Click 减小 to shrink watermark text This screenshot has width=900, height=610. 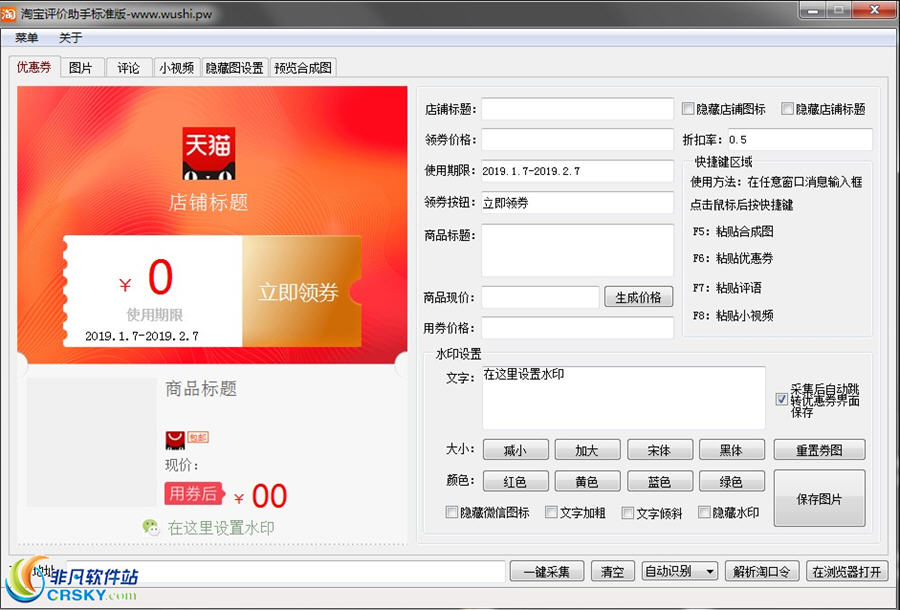click(515, 450)
